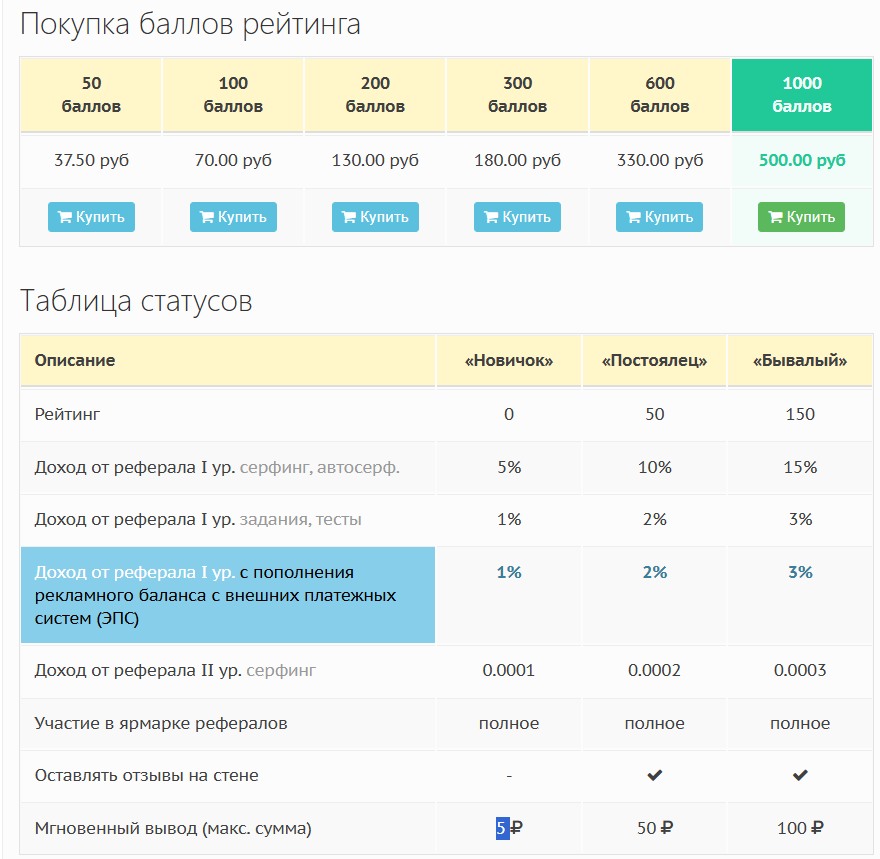
Task: Click the 500.00 руб price
Action: (802, 160)
